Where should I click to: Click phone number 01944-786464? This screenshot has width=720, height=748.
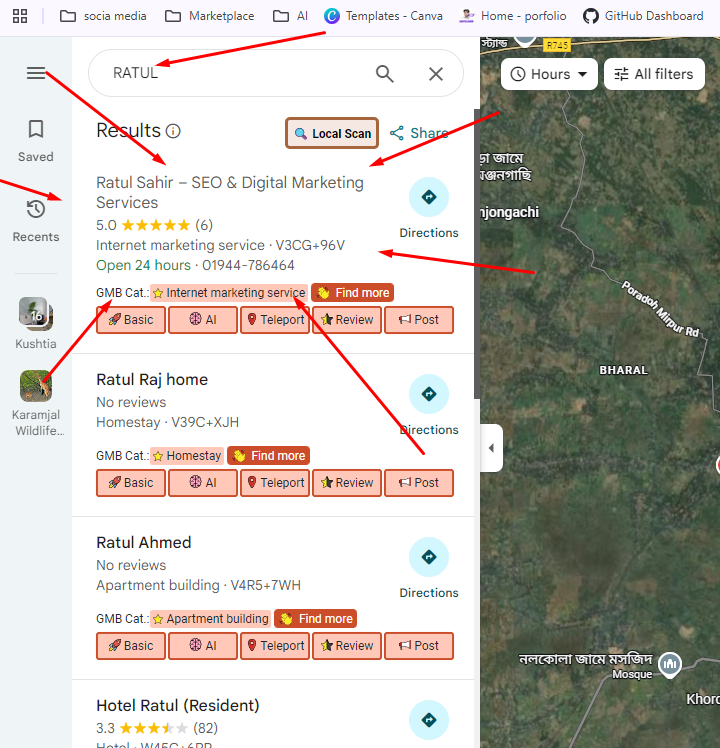(x=248, y=265)
